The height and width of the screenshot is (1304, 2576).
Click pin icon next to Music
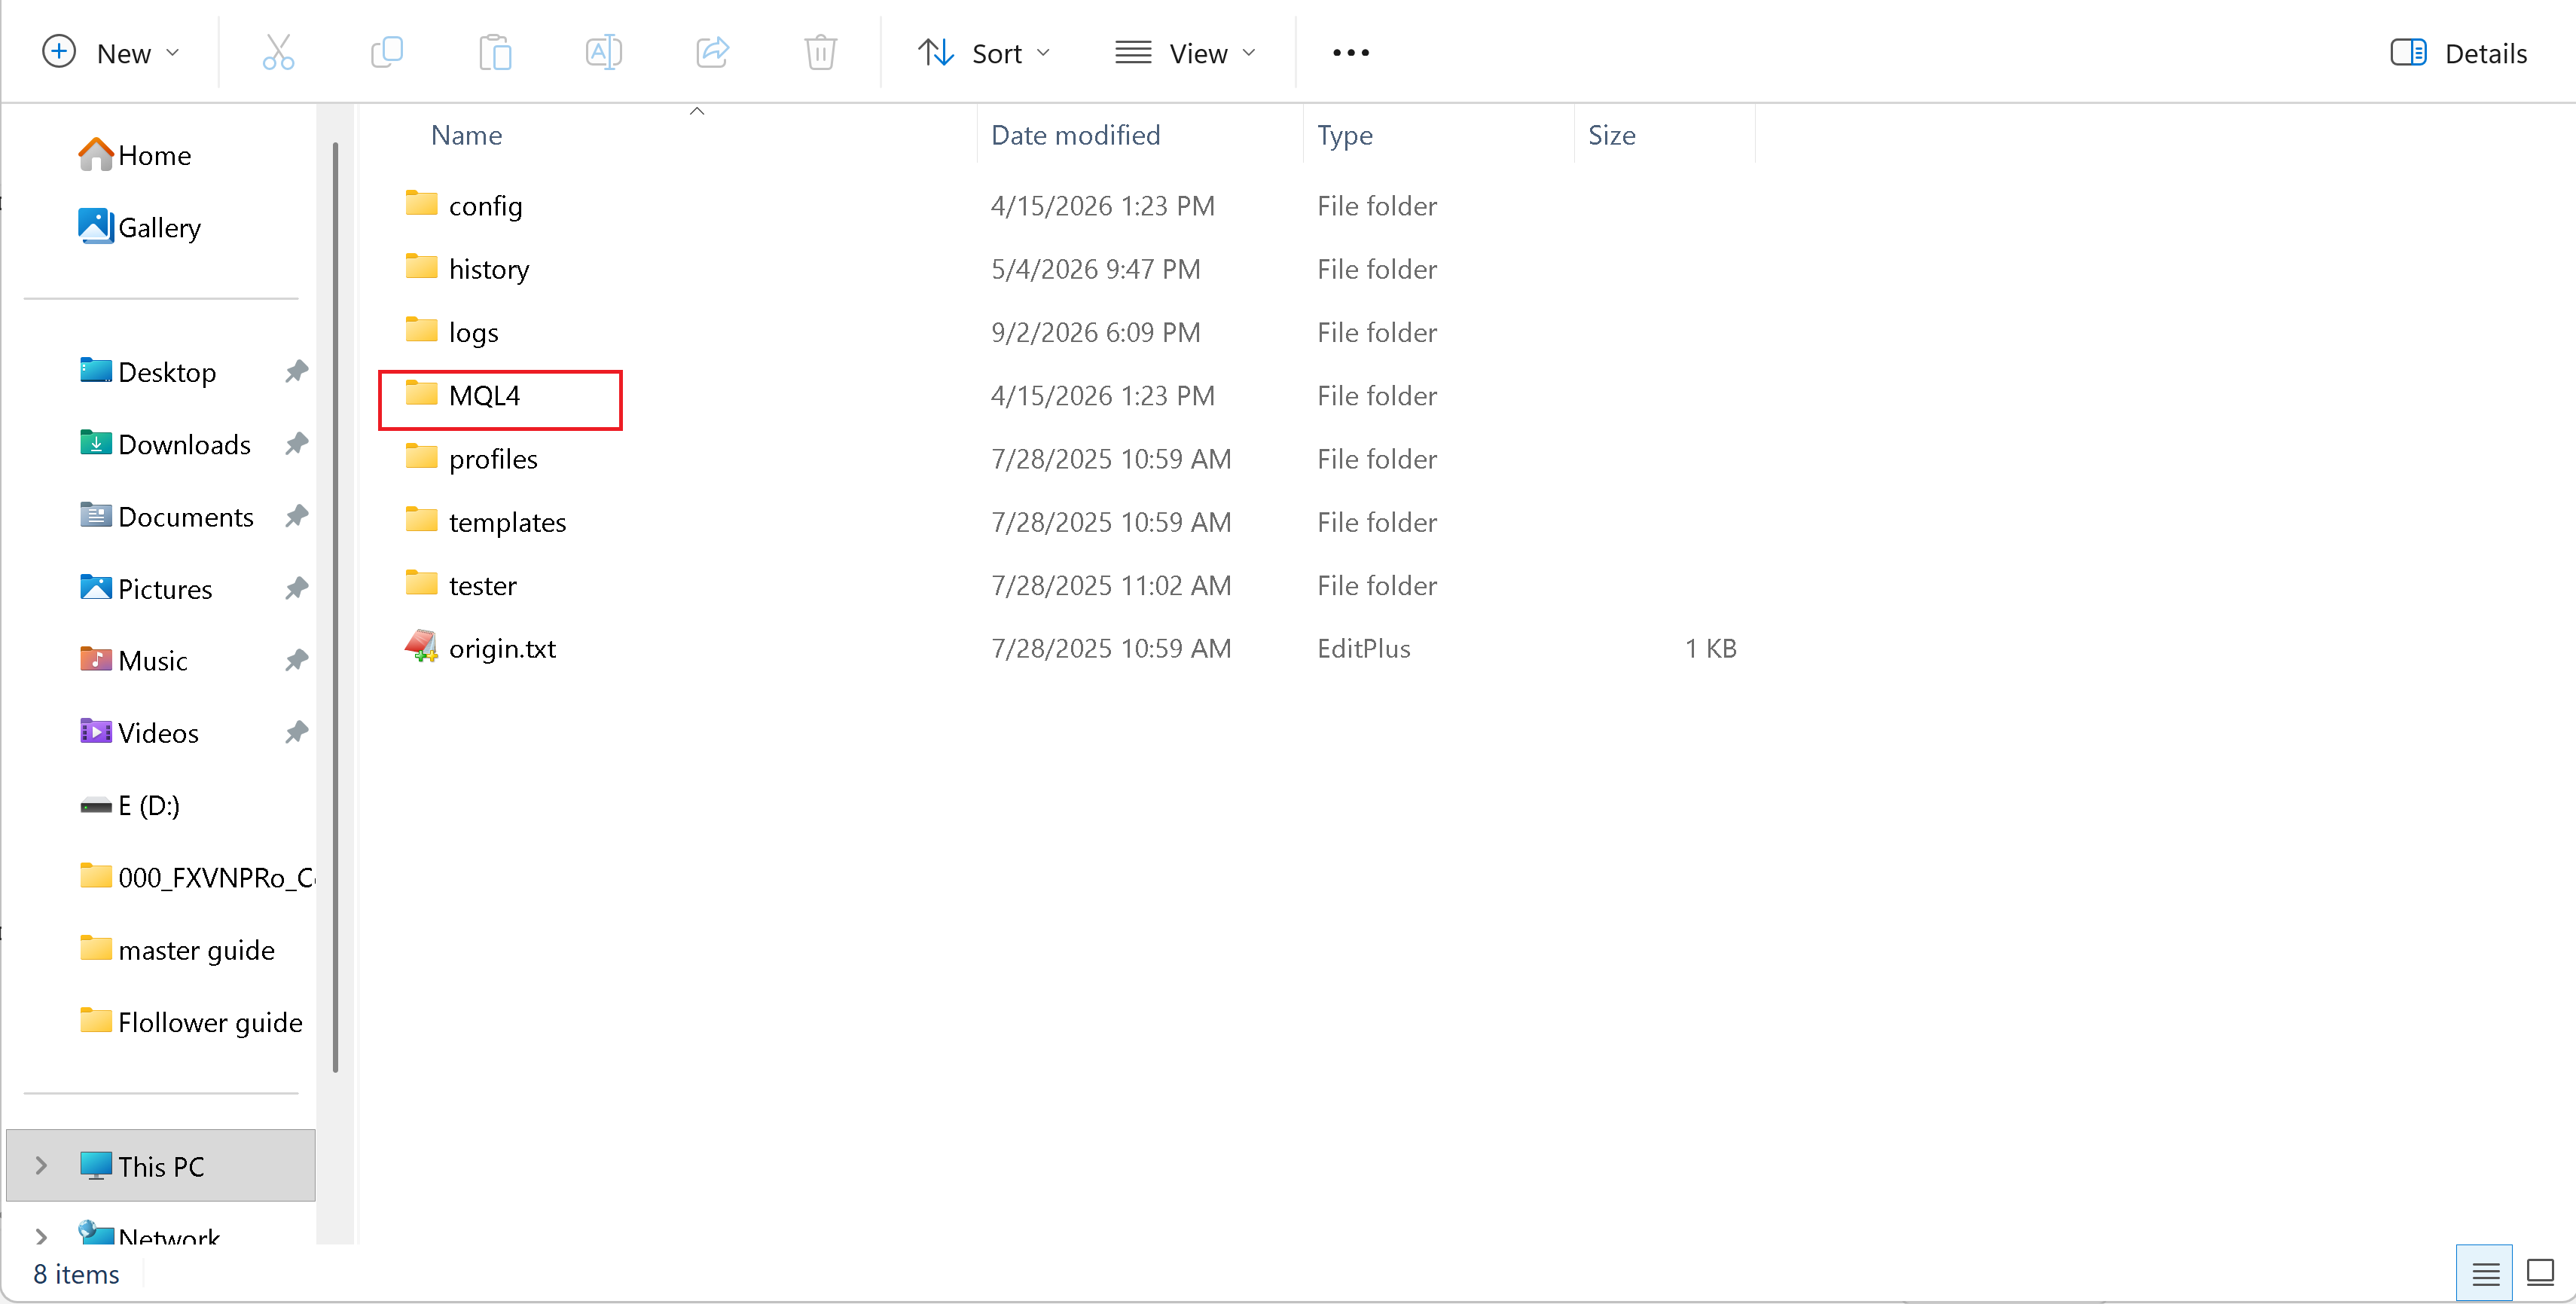296,660
